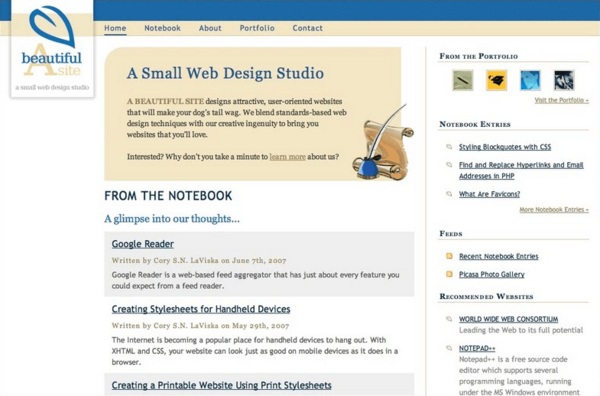Open the Picasa Photo Gallery feed link
Image resolution: width=600 pixels, height=396 pixels.
click(492, 274)
